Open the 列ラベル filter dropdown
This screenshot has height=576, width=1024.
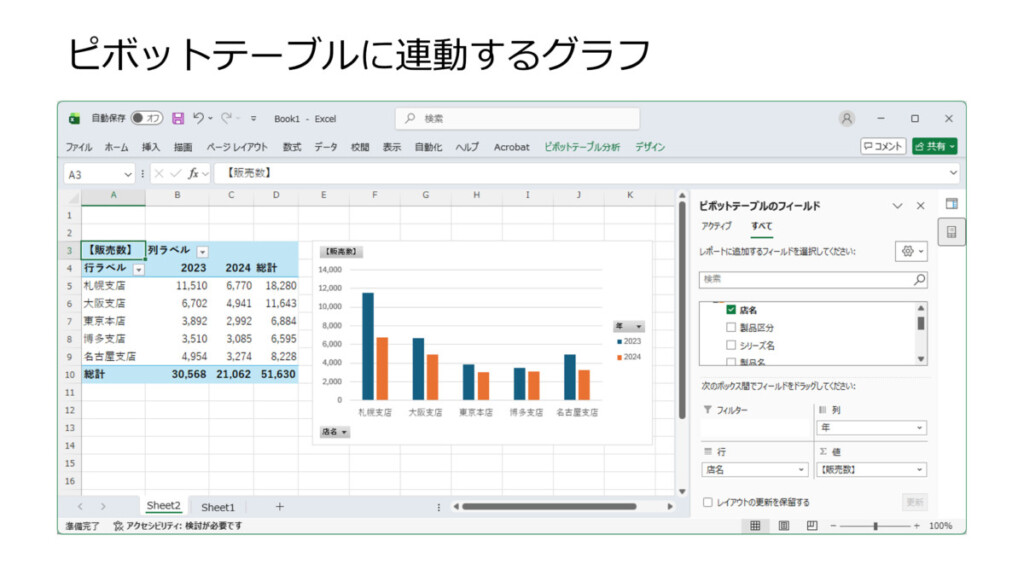(x=203, y=251)
